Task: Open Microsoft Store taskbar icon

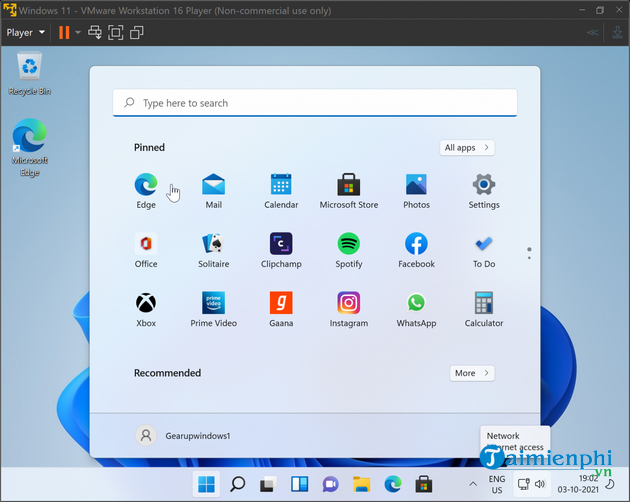Action: [x=423, y=484]
